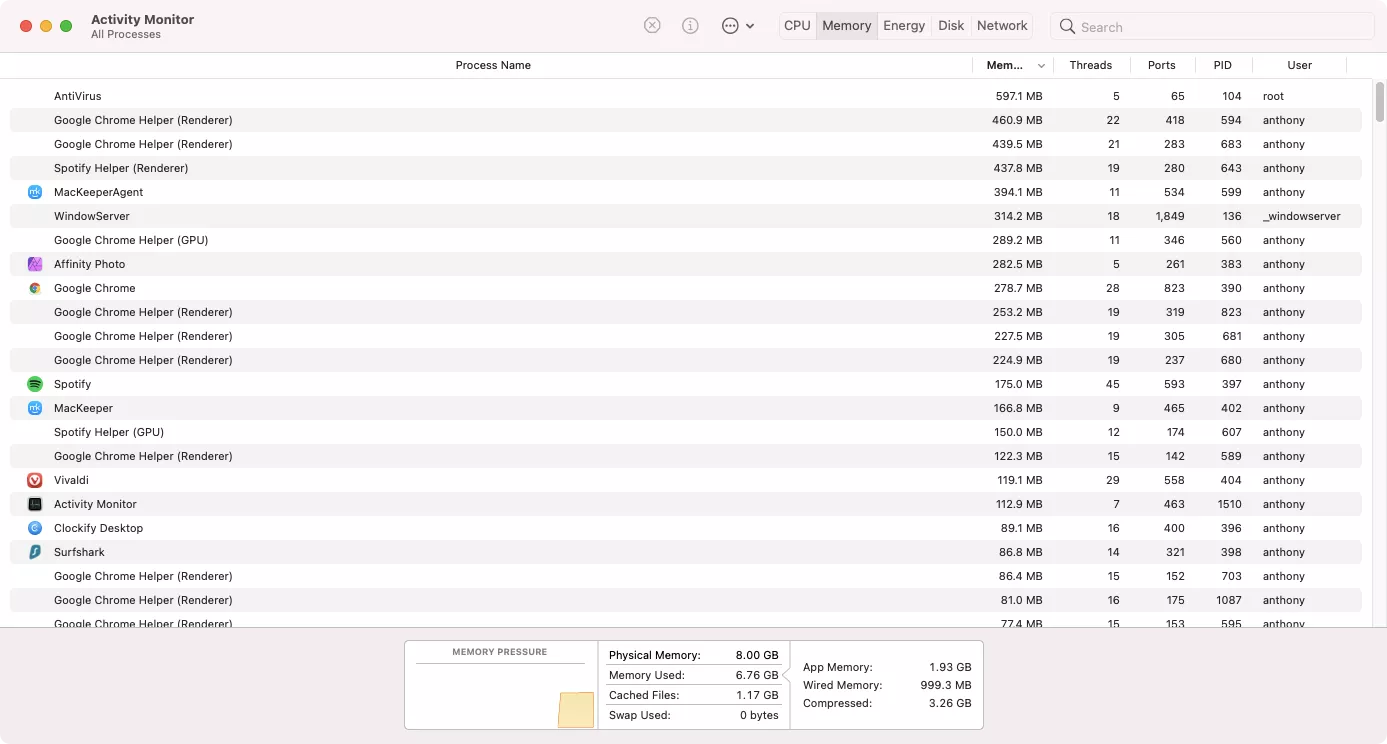Click the Google Chrome icon beside its process
1387x744 pixels.
(37, 288)
